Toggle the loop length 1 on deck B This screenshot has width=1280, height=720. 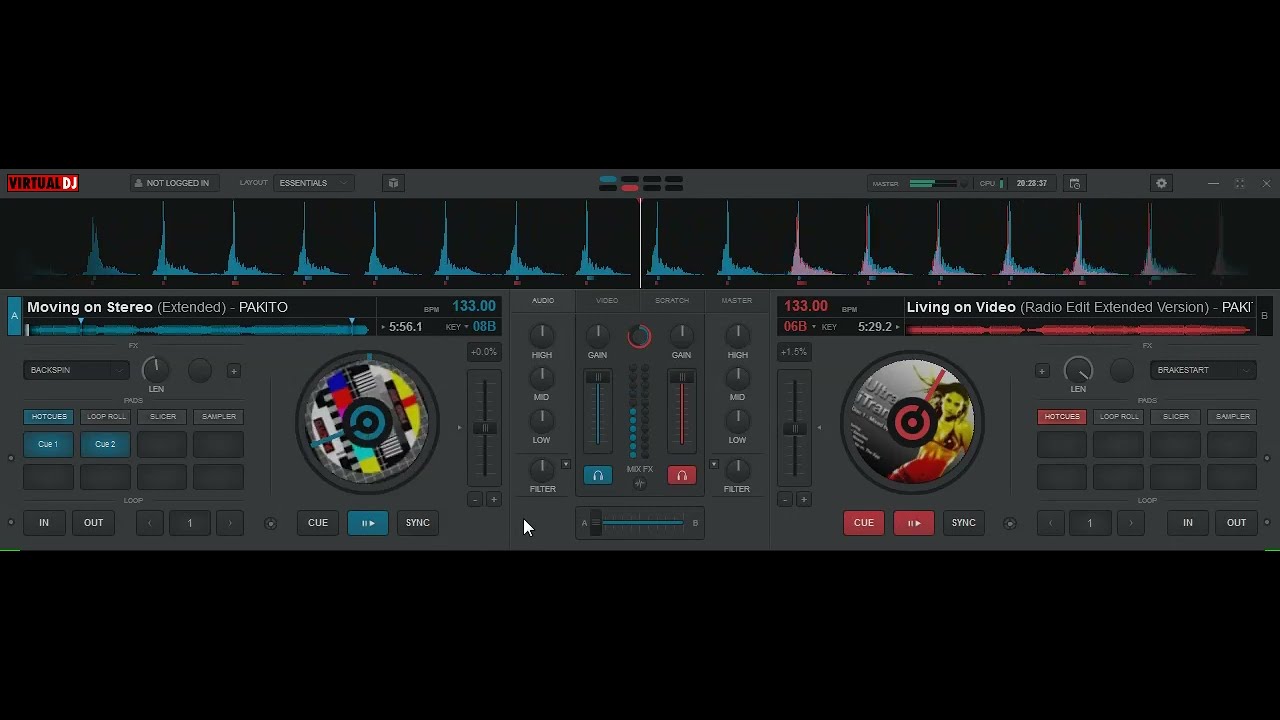[x=1090, y=523]
